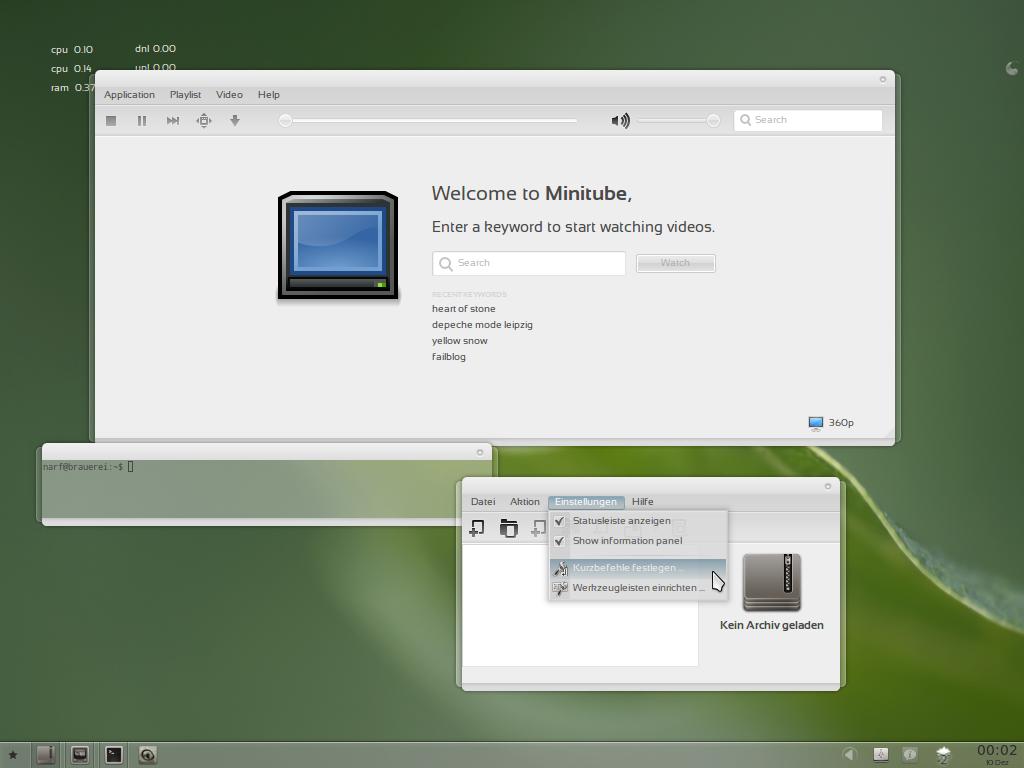Click the 00:02 clock in taskbar
This screenshot has width=1024, height=768.
tap(997, 751)
